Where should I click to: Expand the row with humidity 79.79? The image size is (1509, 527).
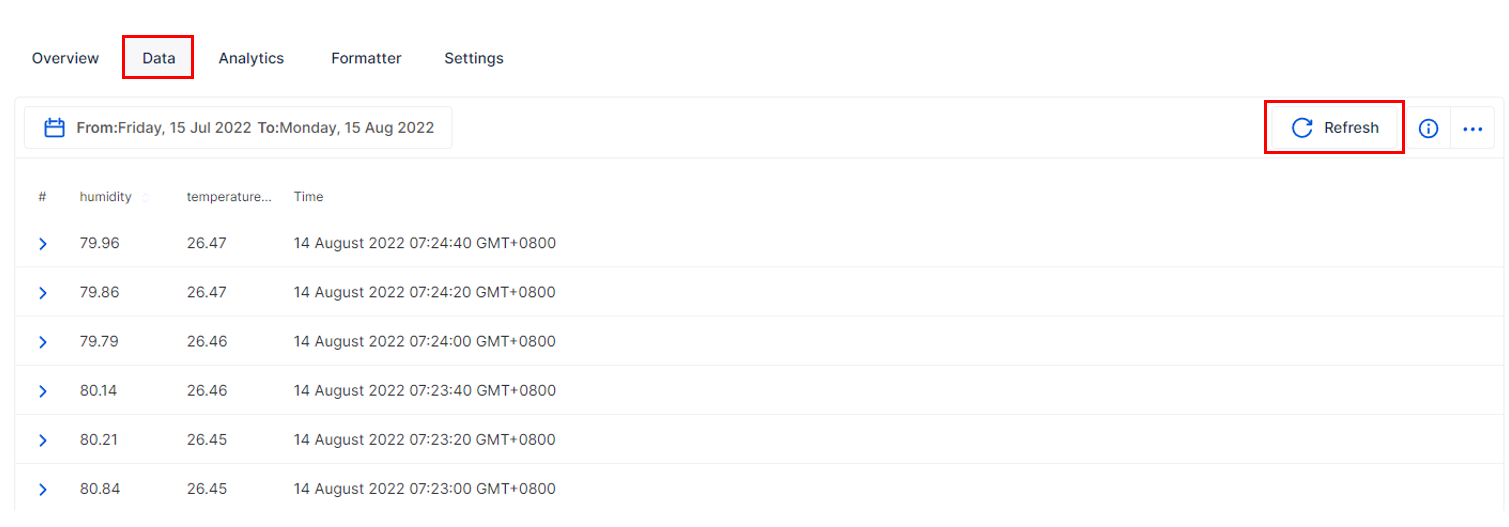pos(43,342)
